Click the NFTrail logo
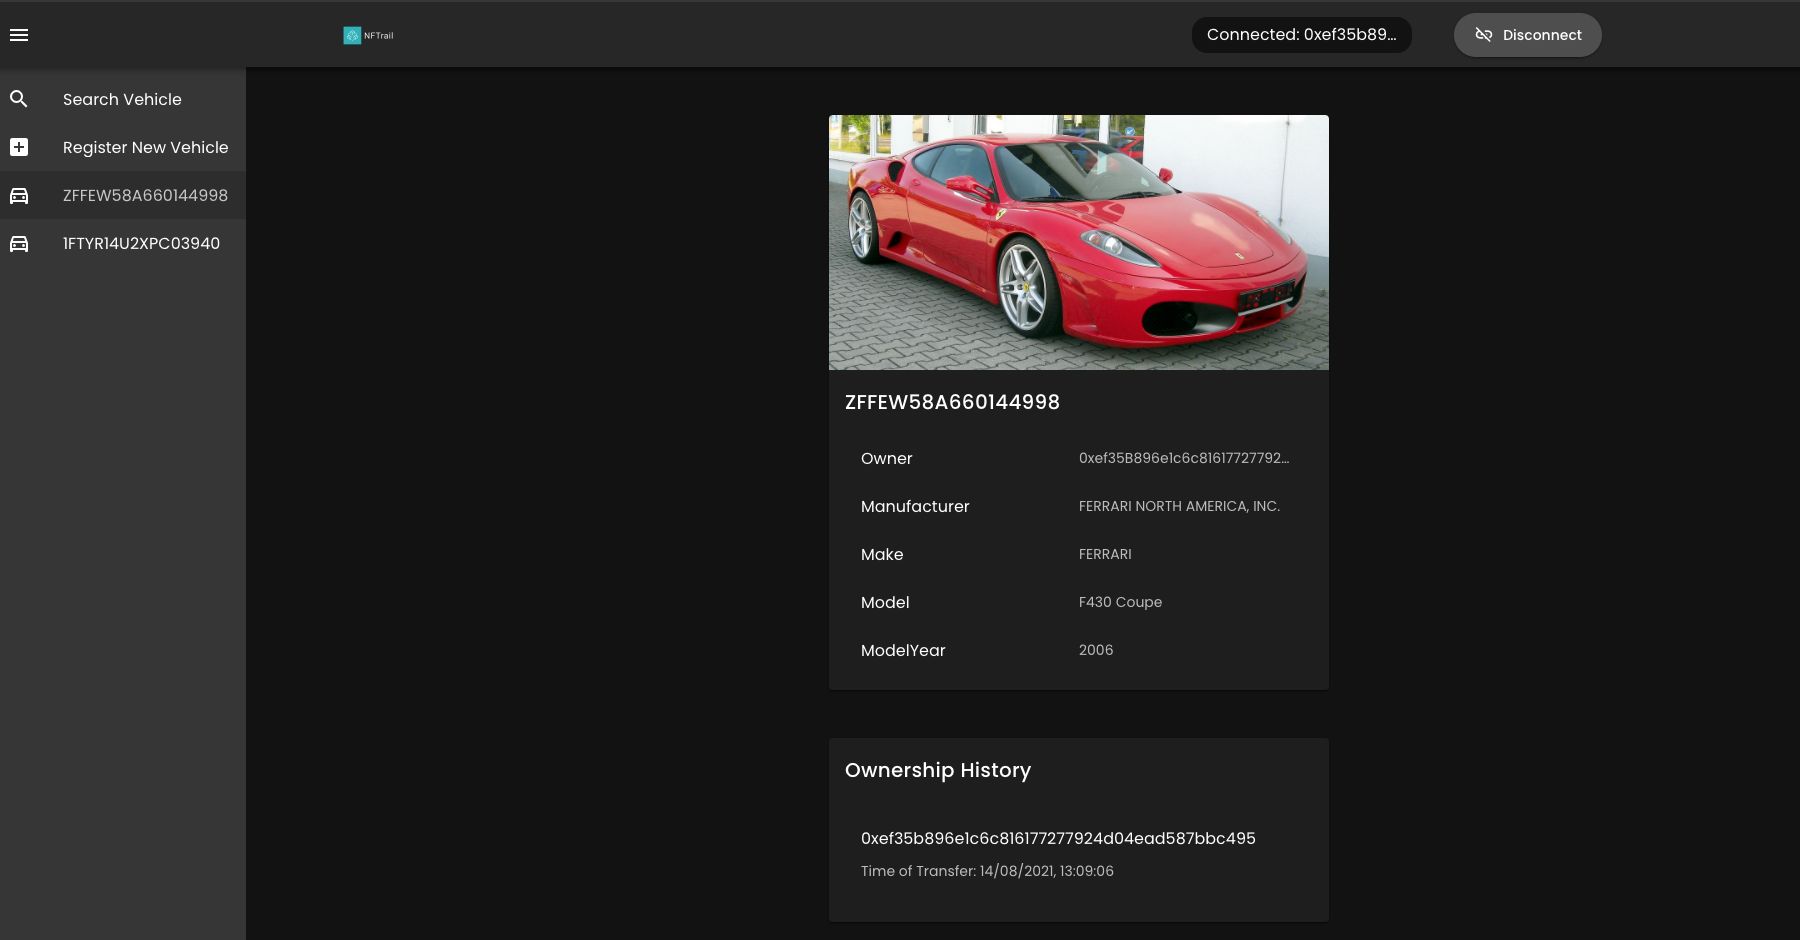 (368, 35)
